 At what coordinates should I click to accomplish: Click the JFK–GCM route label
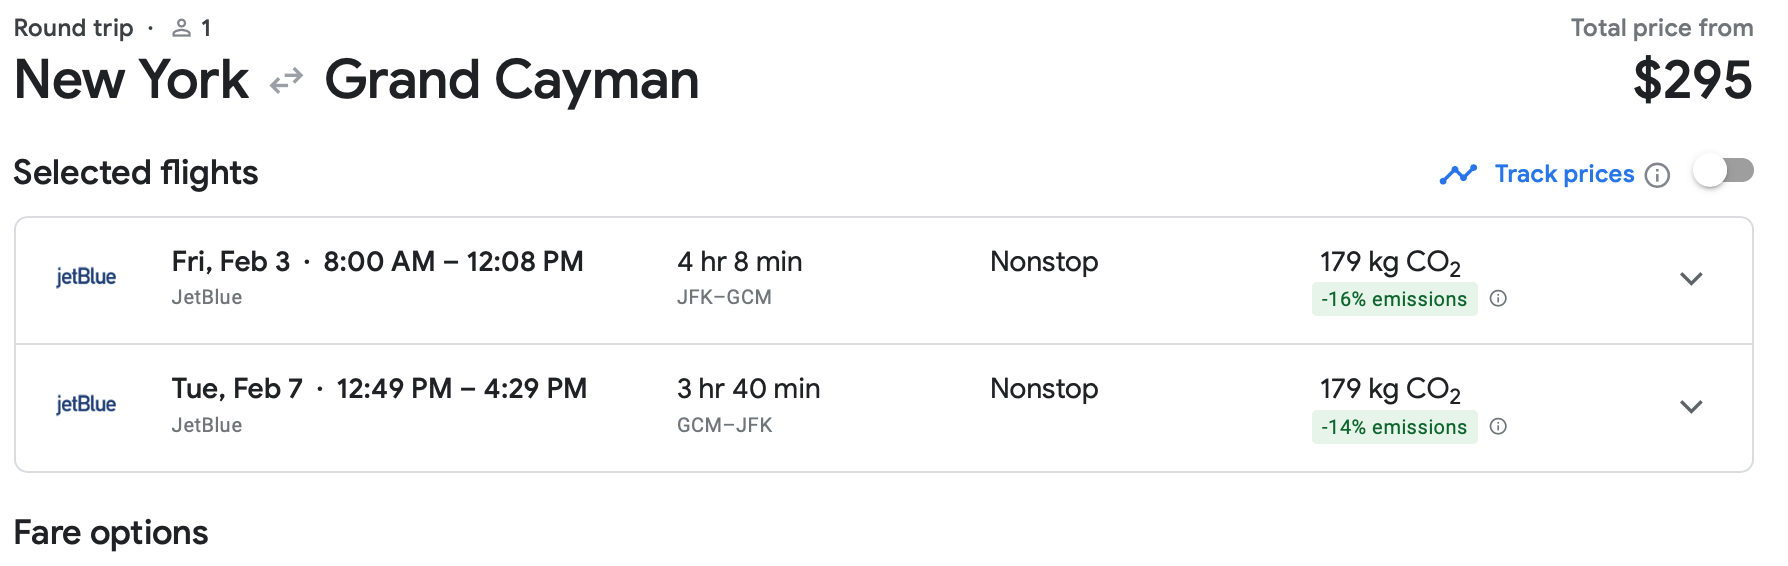(x=724, y=297)
